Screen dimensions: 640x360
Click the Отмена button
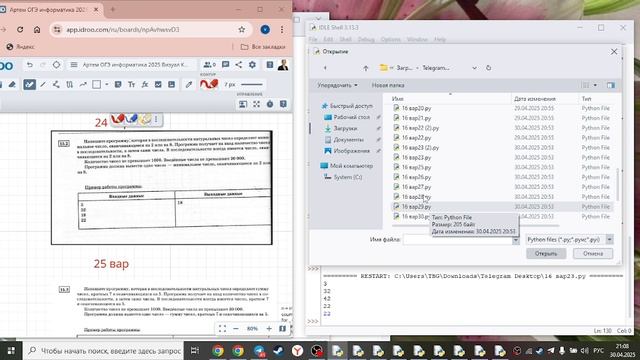pyautogui.click(x=593, y=253)
